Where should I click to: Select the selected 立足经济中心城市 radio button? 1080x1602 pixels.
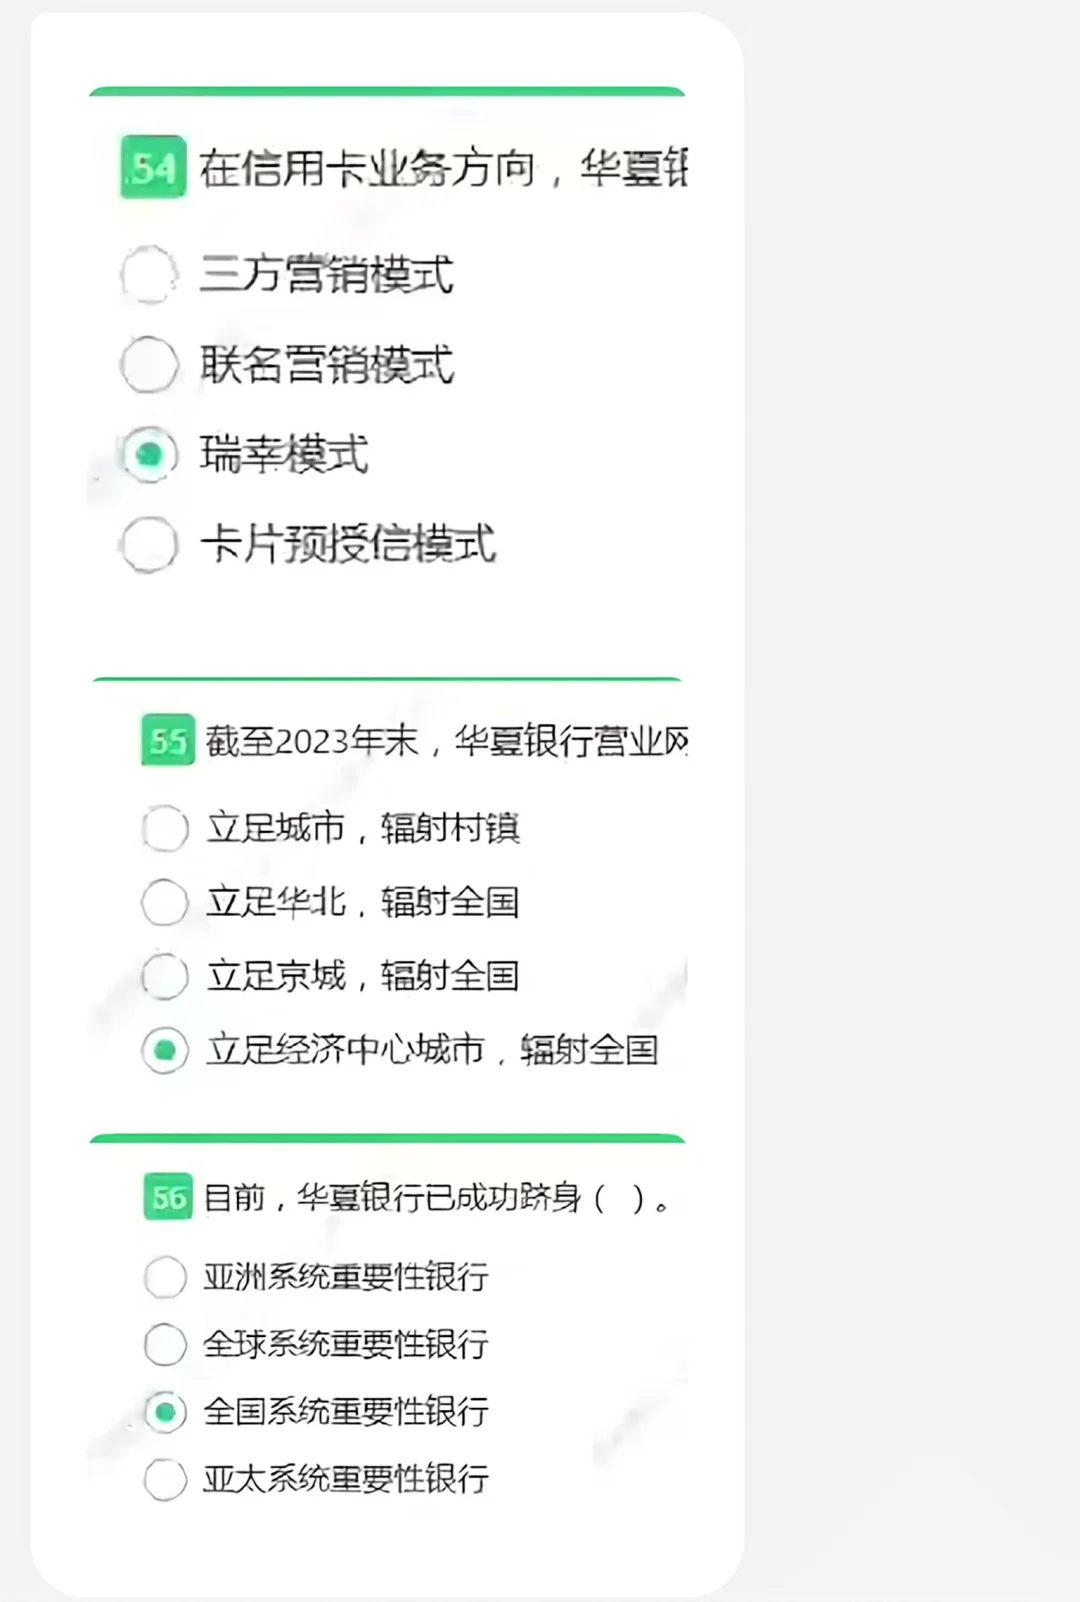pyautogui.click(x=165, y=1050)
